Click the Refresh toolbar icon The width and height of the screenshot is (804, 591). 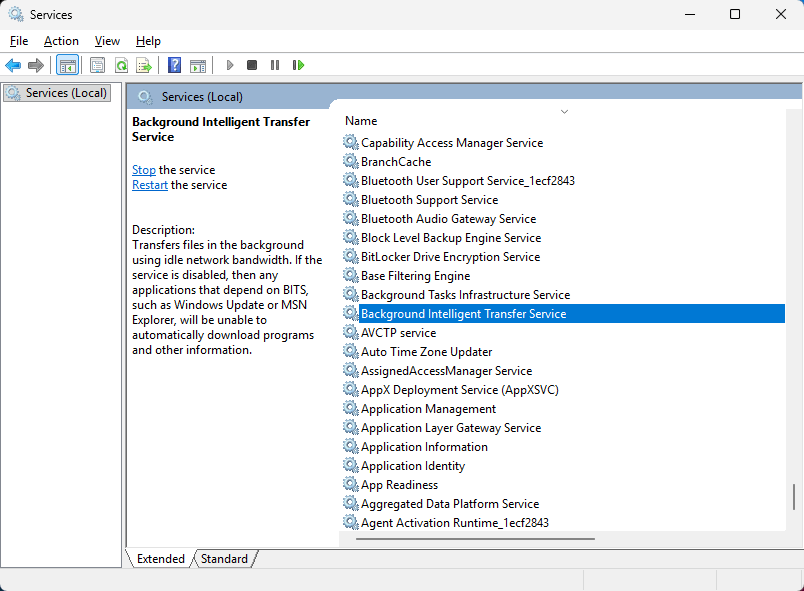click(x=121, y=65)
